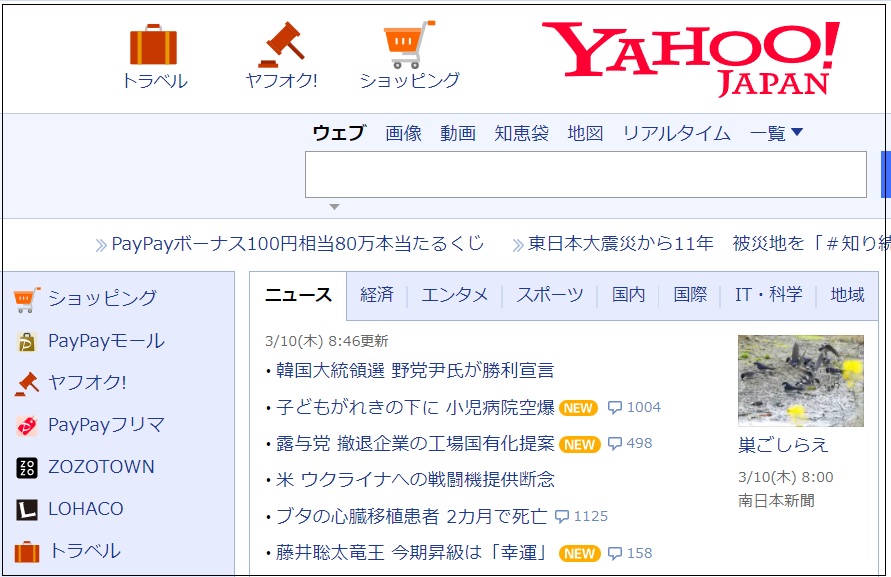Select the ウェブ search tab
891x577 pixels.
tap(339, 133)
